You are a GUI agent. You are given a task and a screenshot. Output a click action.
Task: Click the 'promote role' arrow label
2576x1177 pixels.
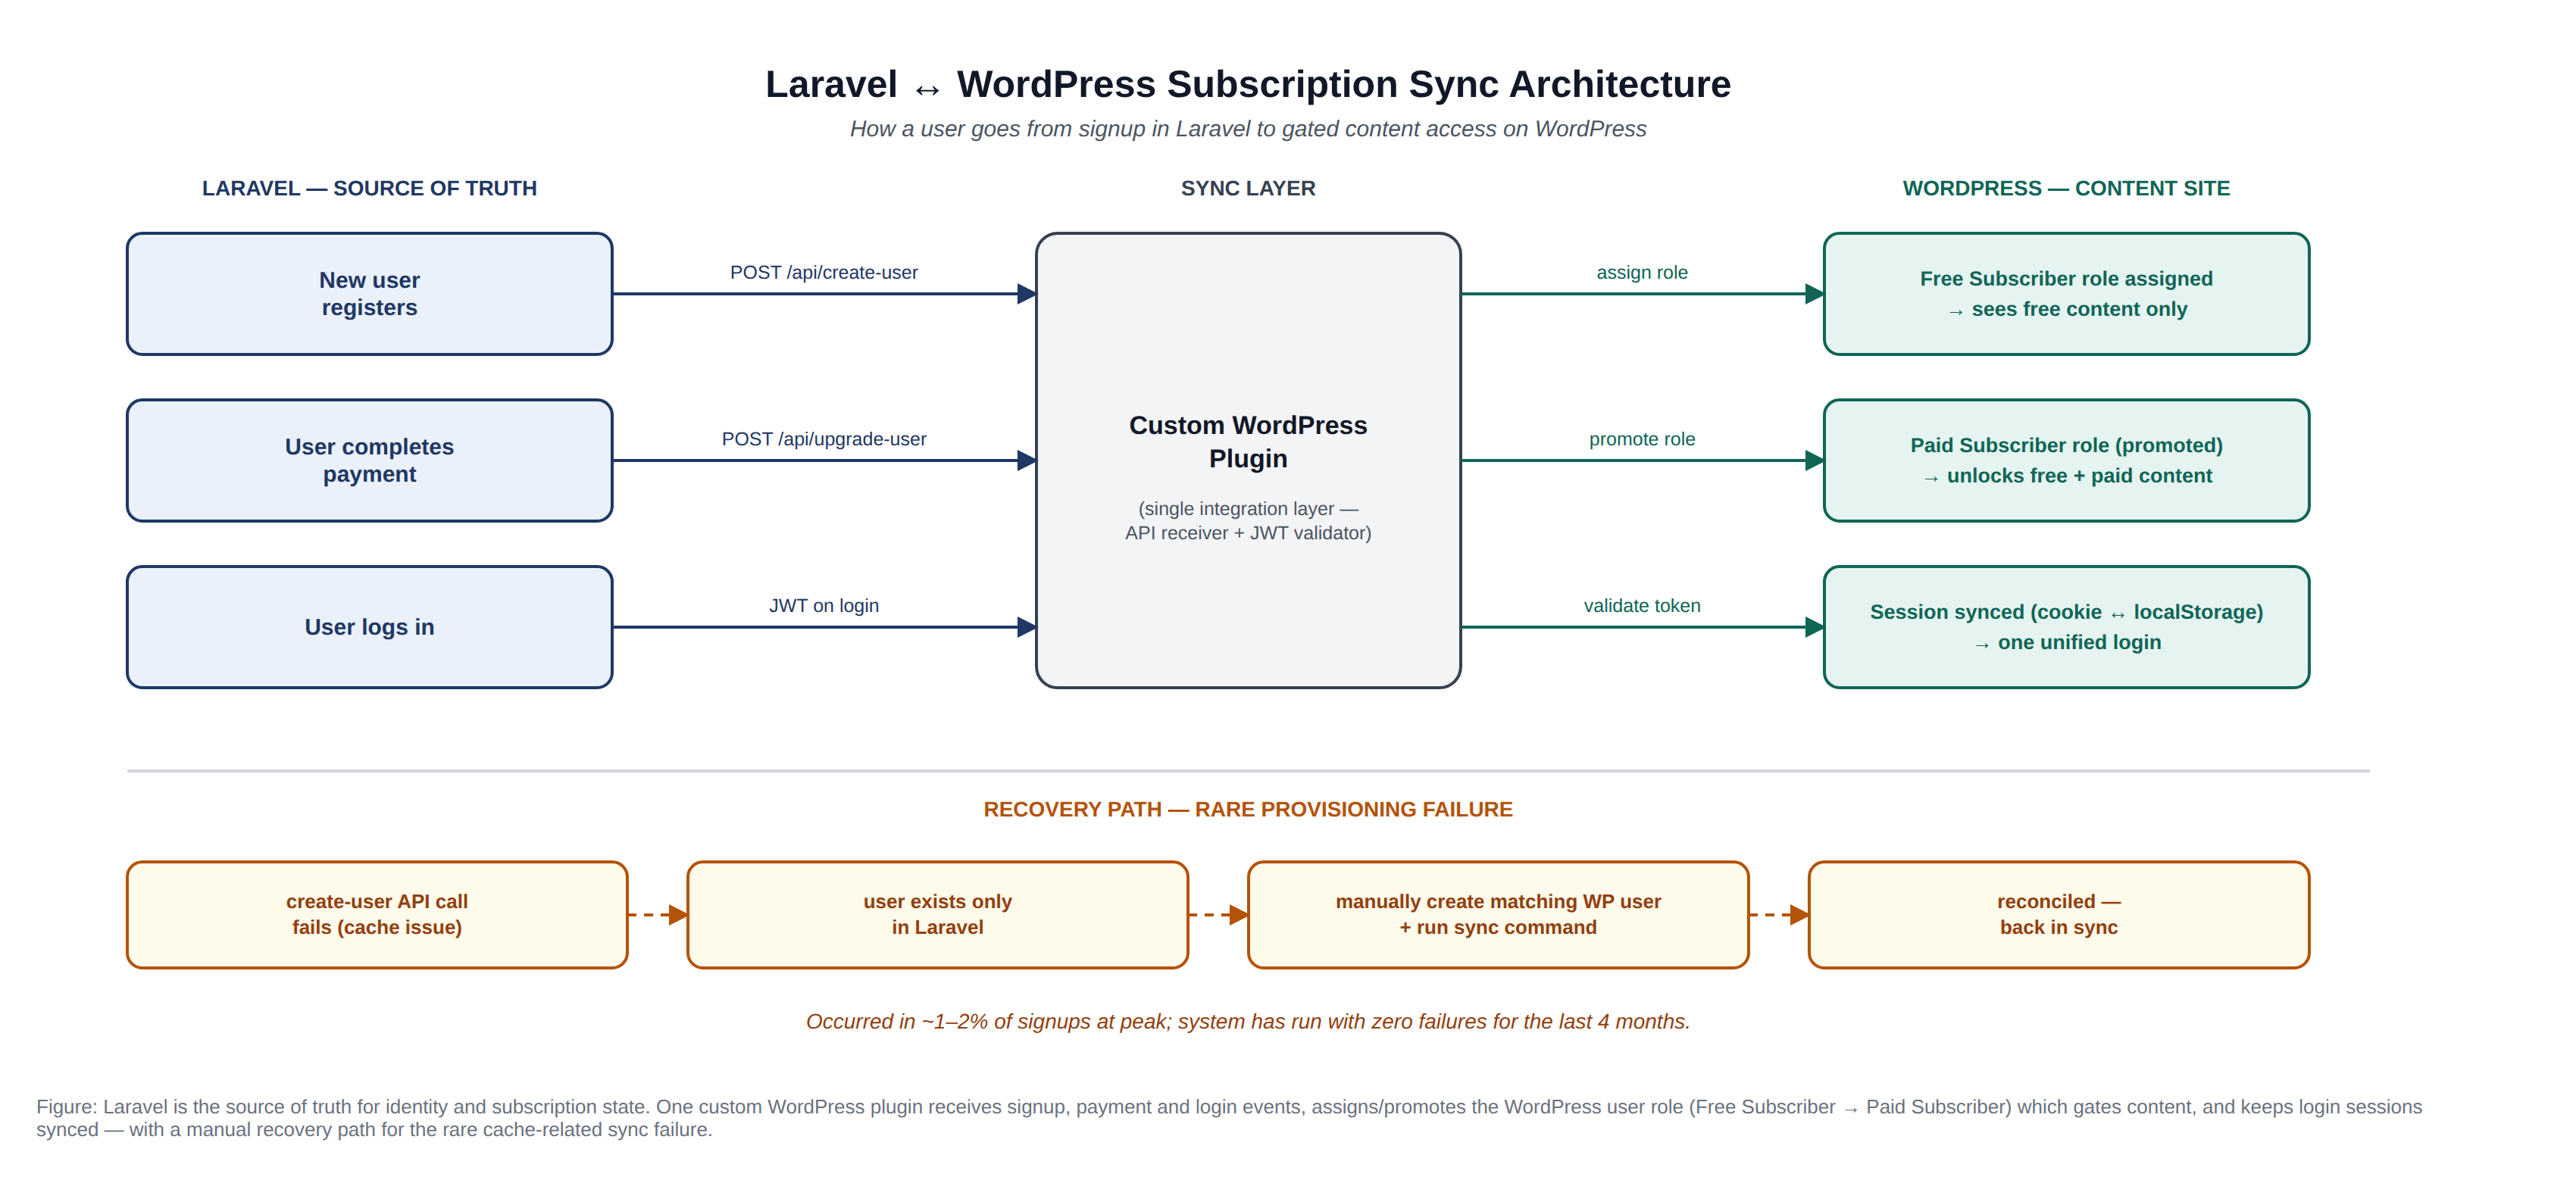[1642, 439]
